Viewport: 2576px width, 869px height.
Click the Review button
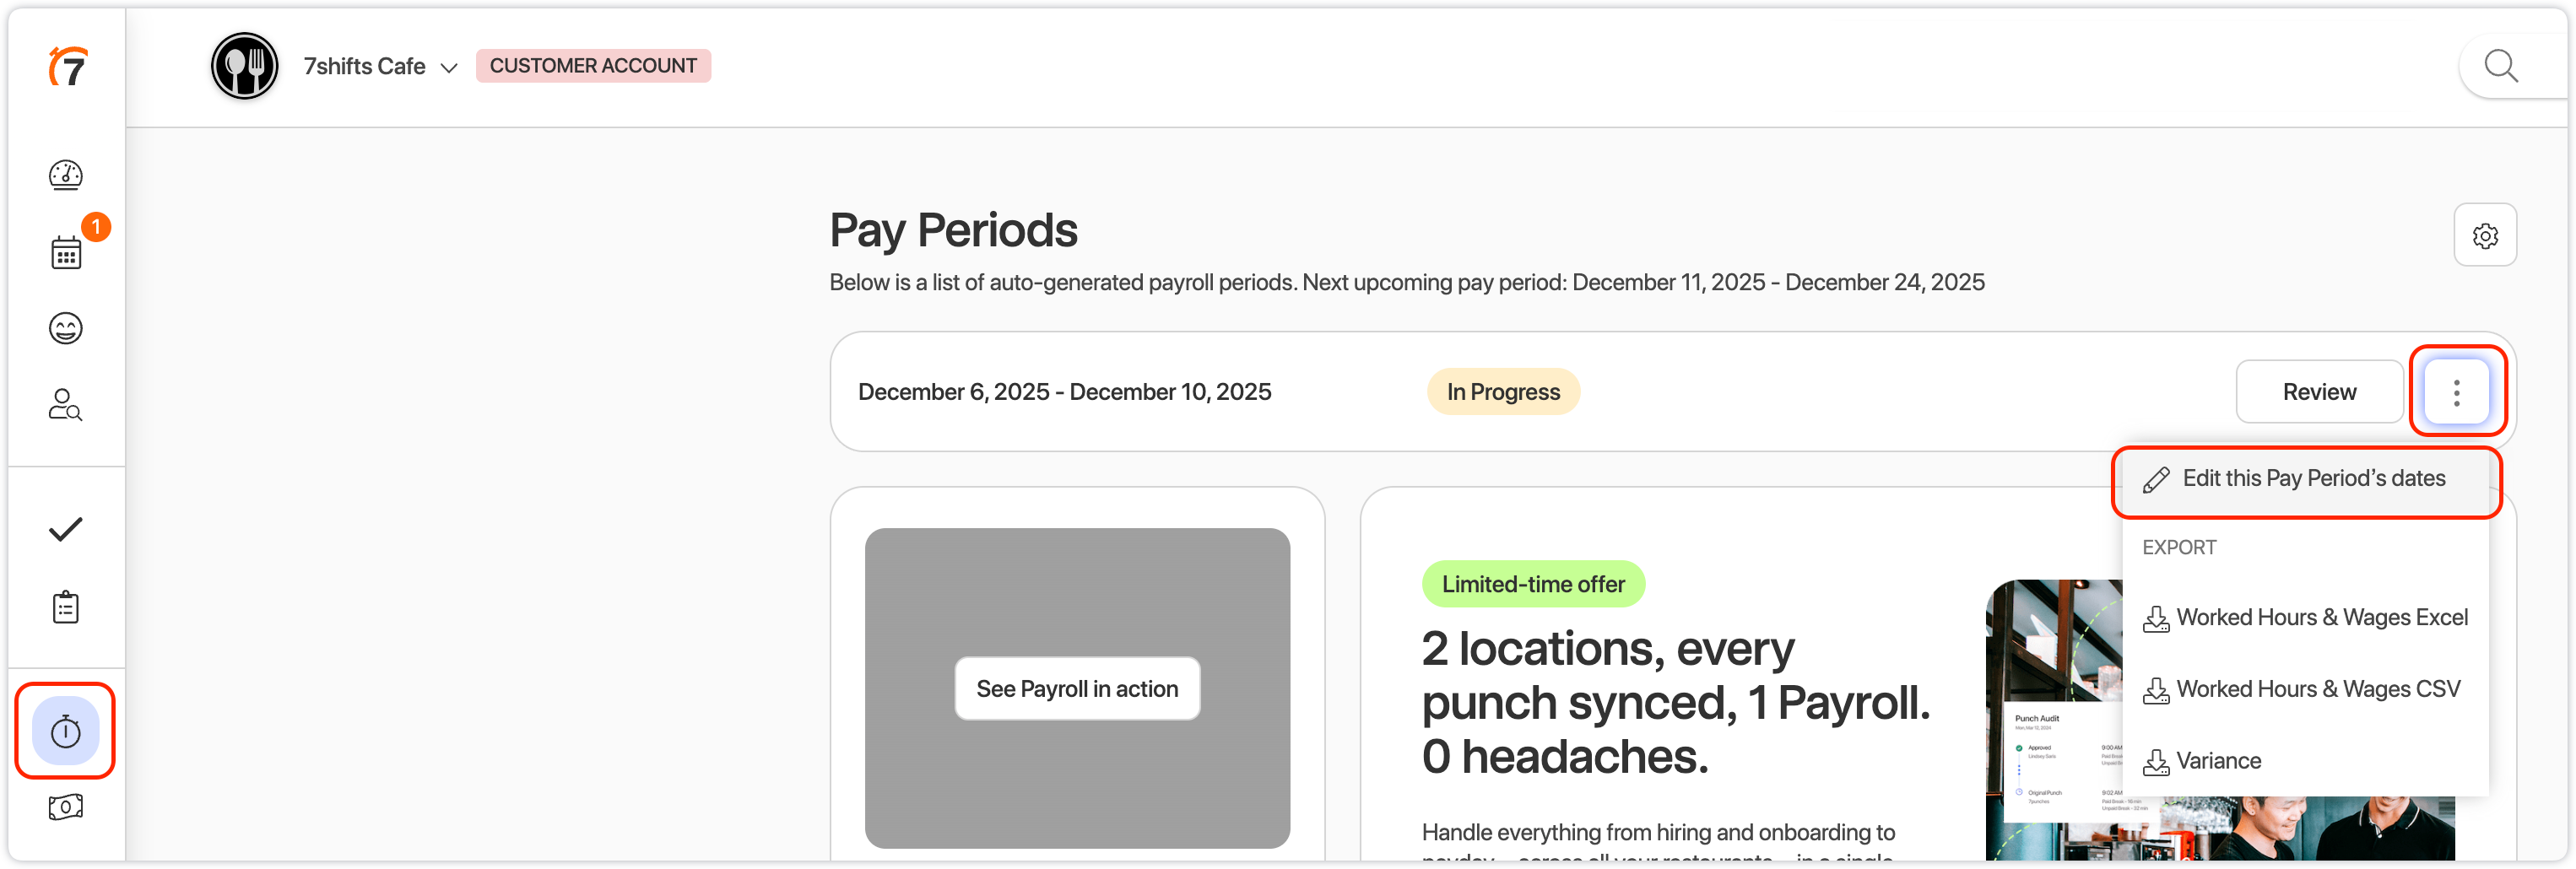tap(2319, 392)
